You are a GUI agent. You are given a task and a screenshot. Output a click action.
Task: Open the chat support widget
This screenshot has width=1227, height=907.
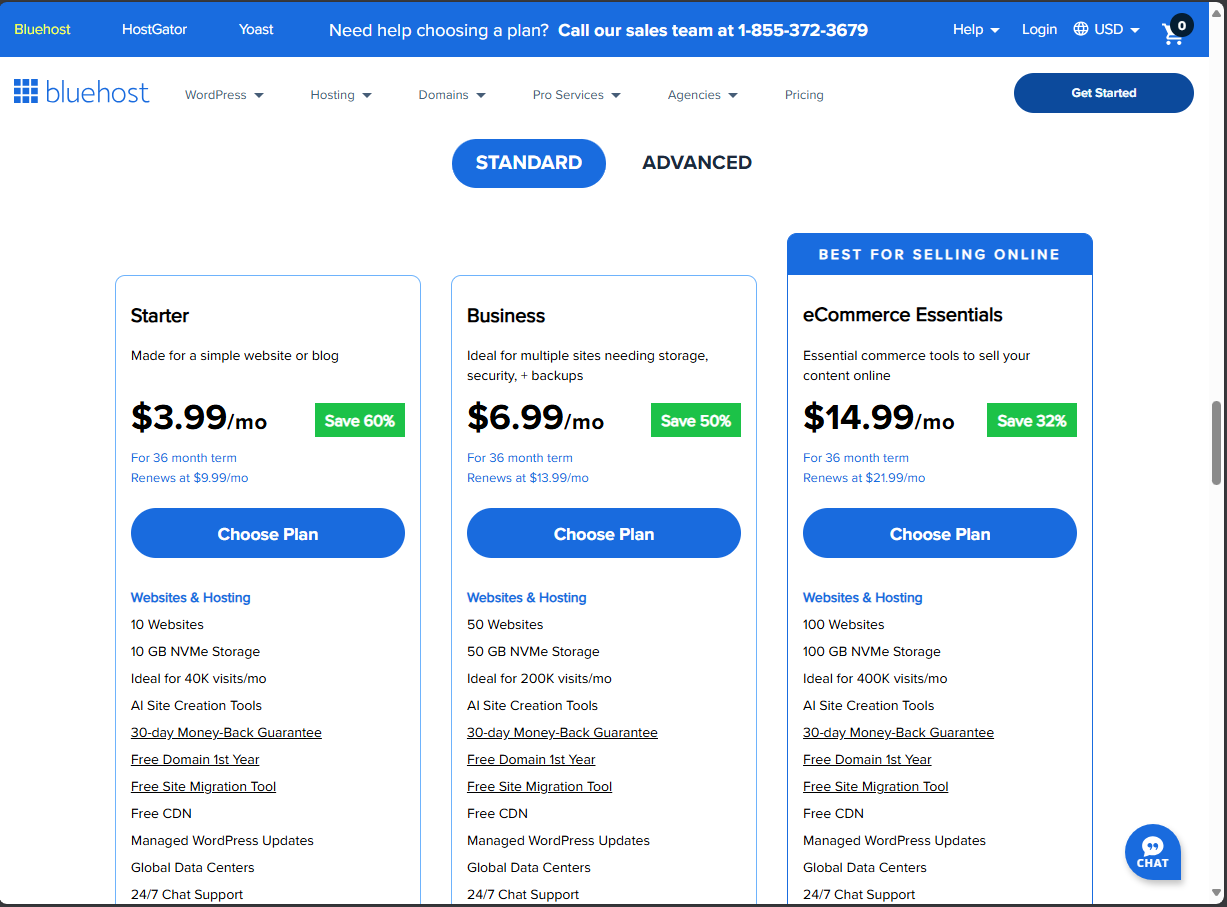click(1152, 852)
